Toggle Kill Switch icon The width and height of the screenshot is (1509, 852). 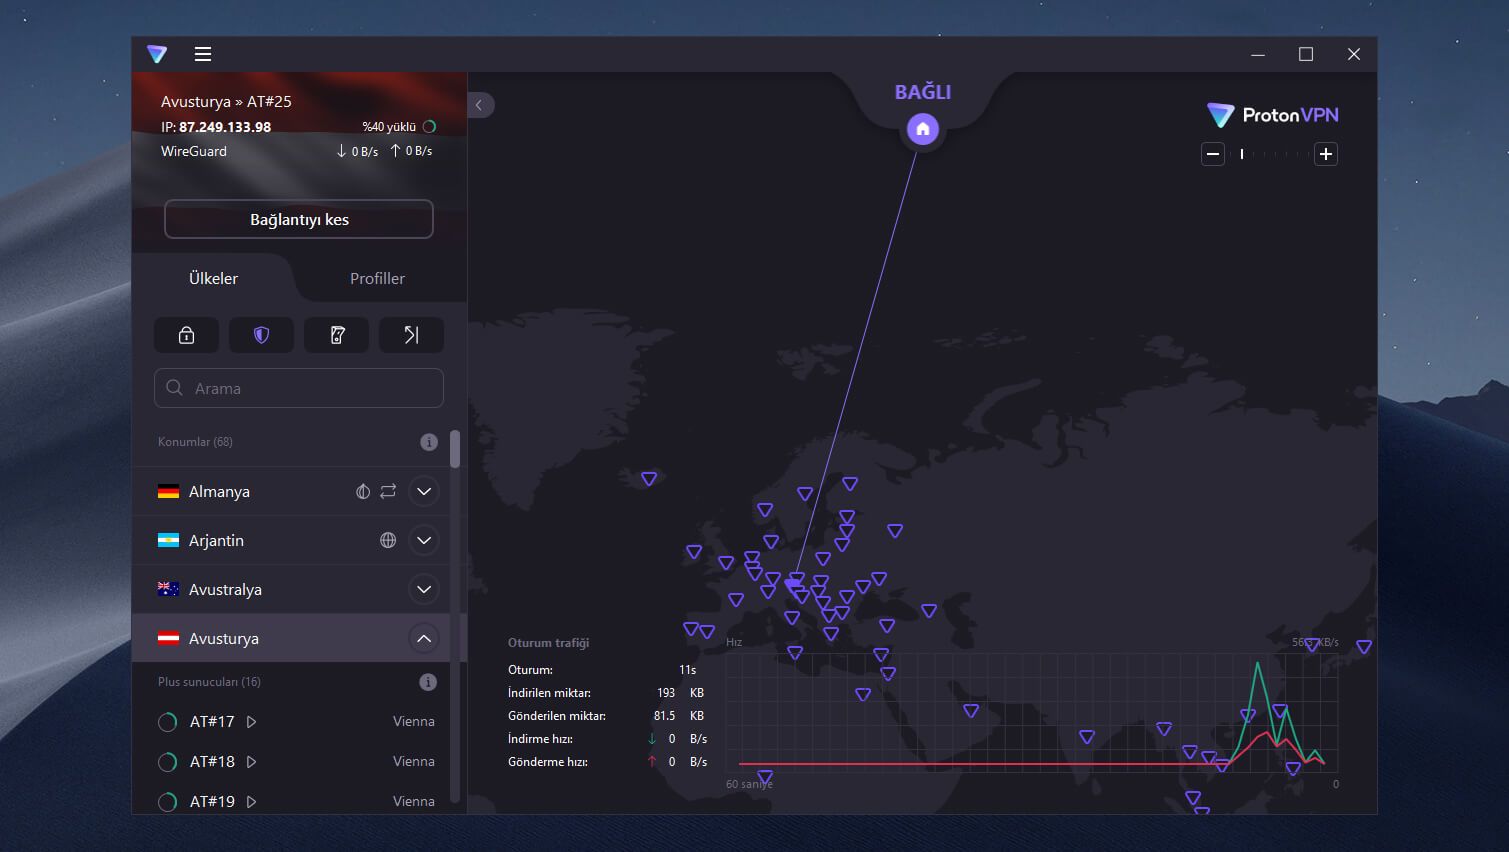point(337,335)
